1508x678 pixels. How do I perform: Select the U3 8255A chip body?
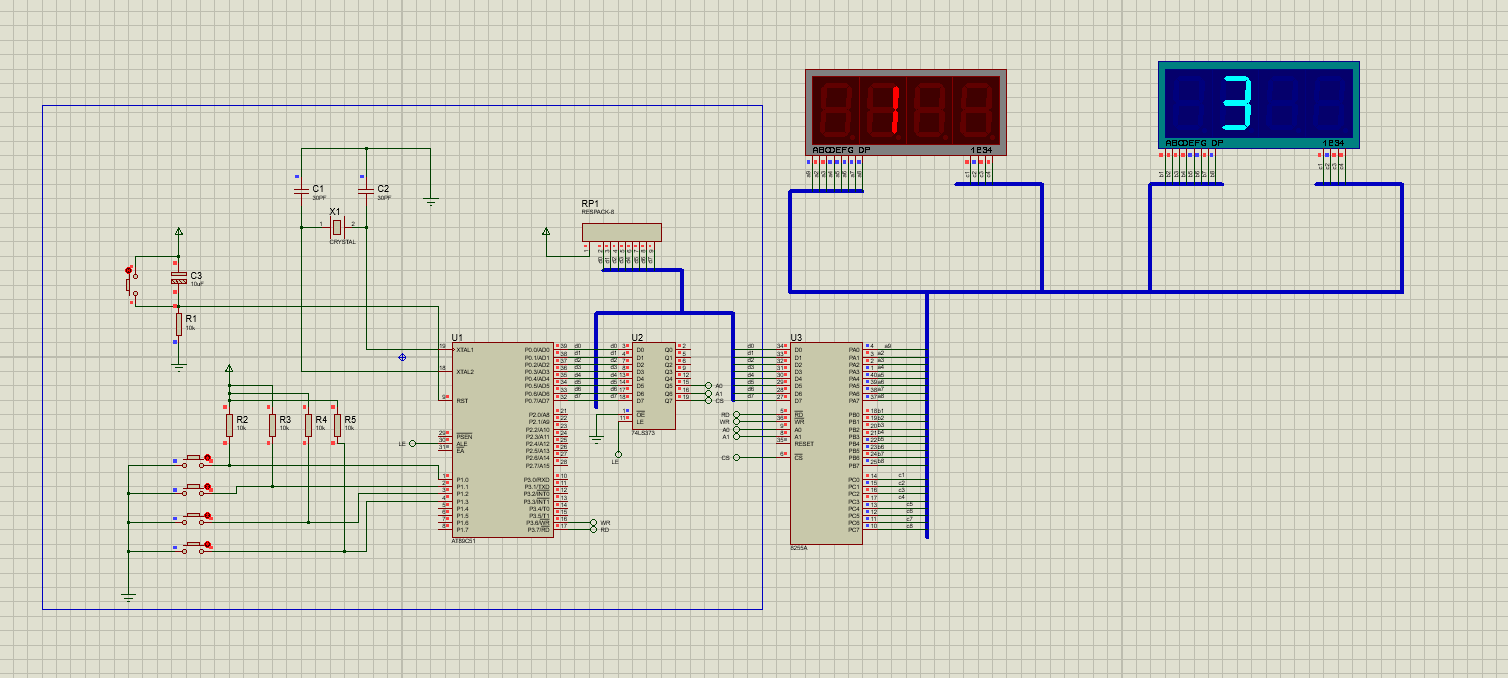[826, 444]
